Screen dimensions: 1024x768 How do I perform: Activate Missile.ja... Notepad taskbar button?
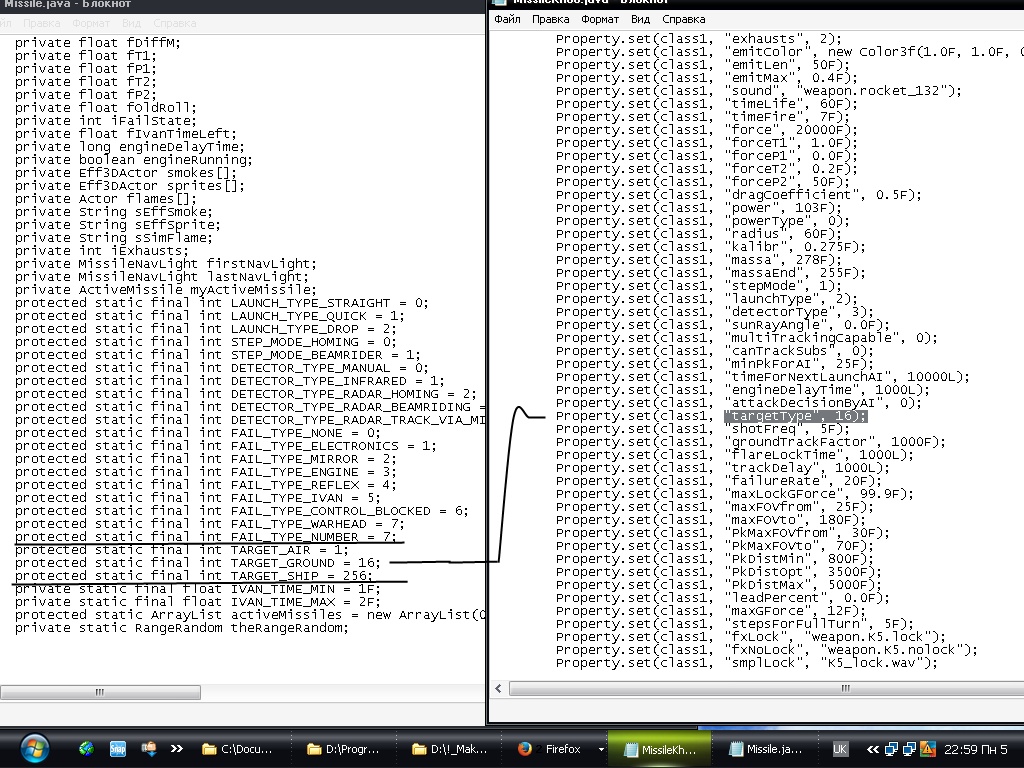(x=765, y=749)
